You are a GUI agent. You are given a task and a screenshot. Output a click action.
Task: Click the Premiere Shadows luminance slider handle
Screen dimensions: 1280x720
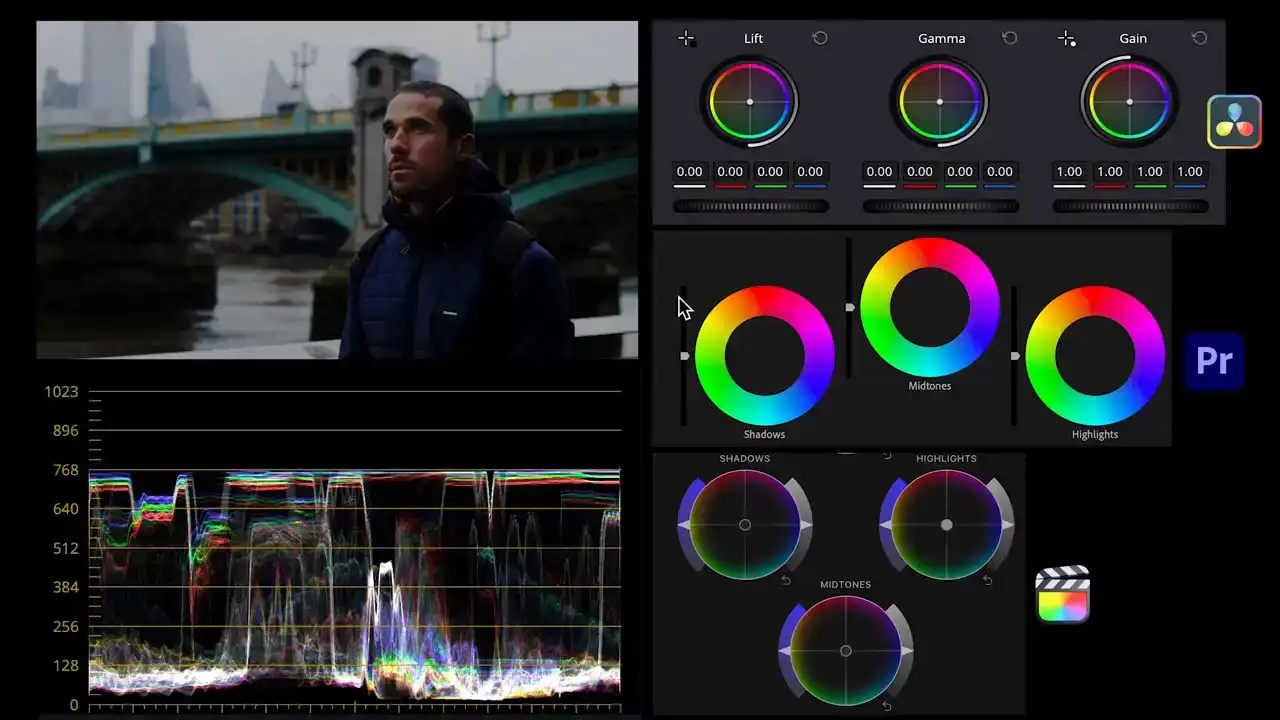(x=685, y=356)
